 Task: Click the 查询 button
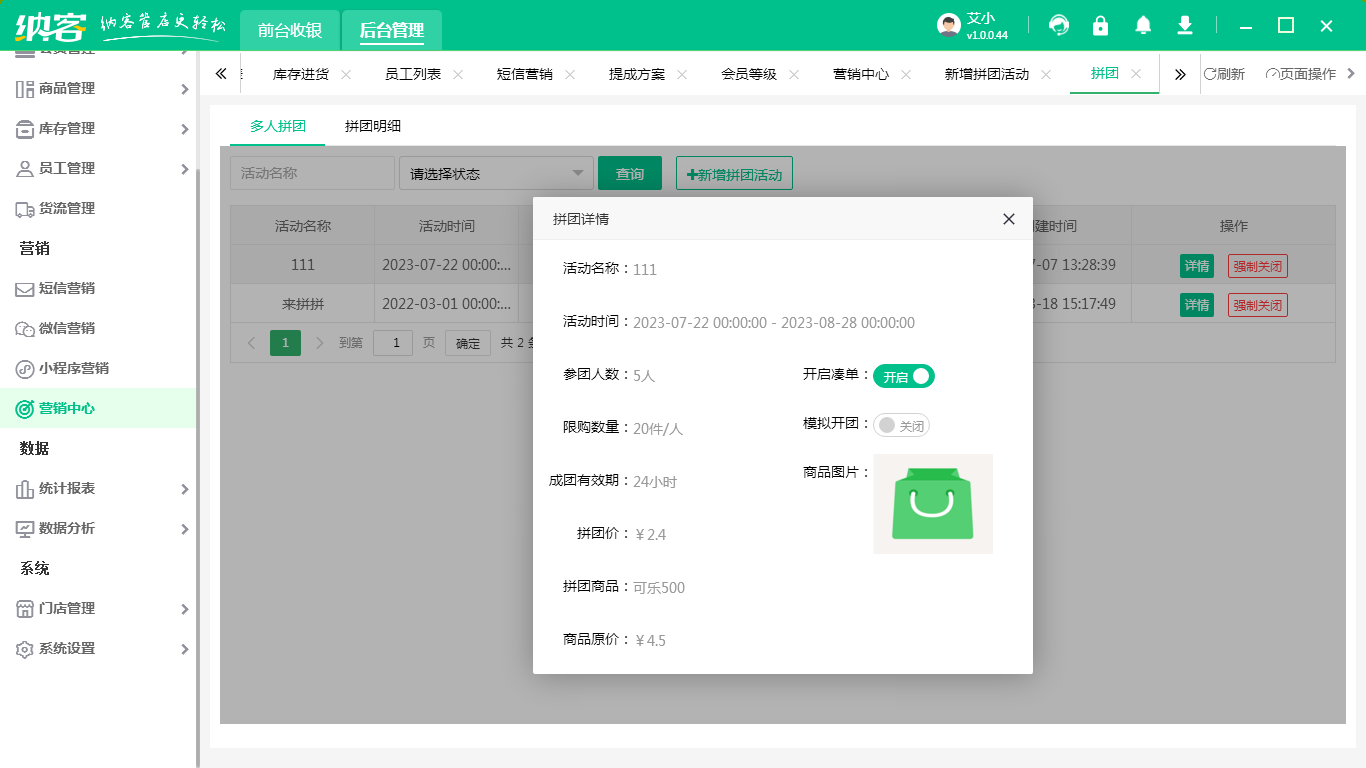[630, 173]
